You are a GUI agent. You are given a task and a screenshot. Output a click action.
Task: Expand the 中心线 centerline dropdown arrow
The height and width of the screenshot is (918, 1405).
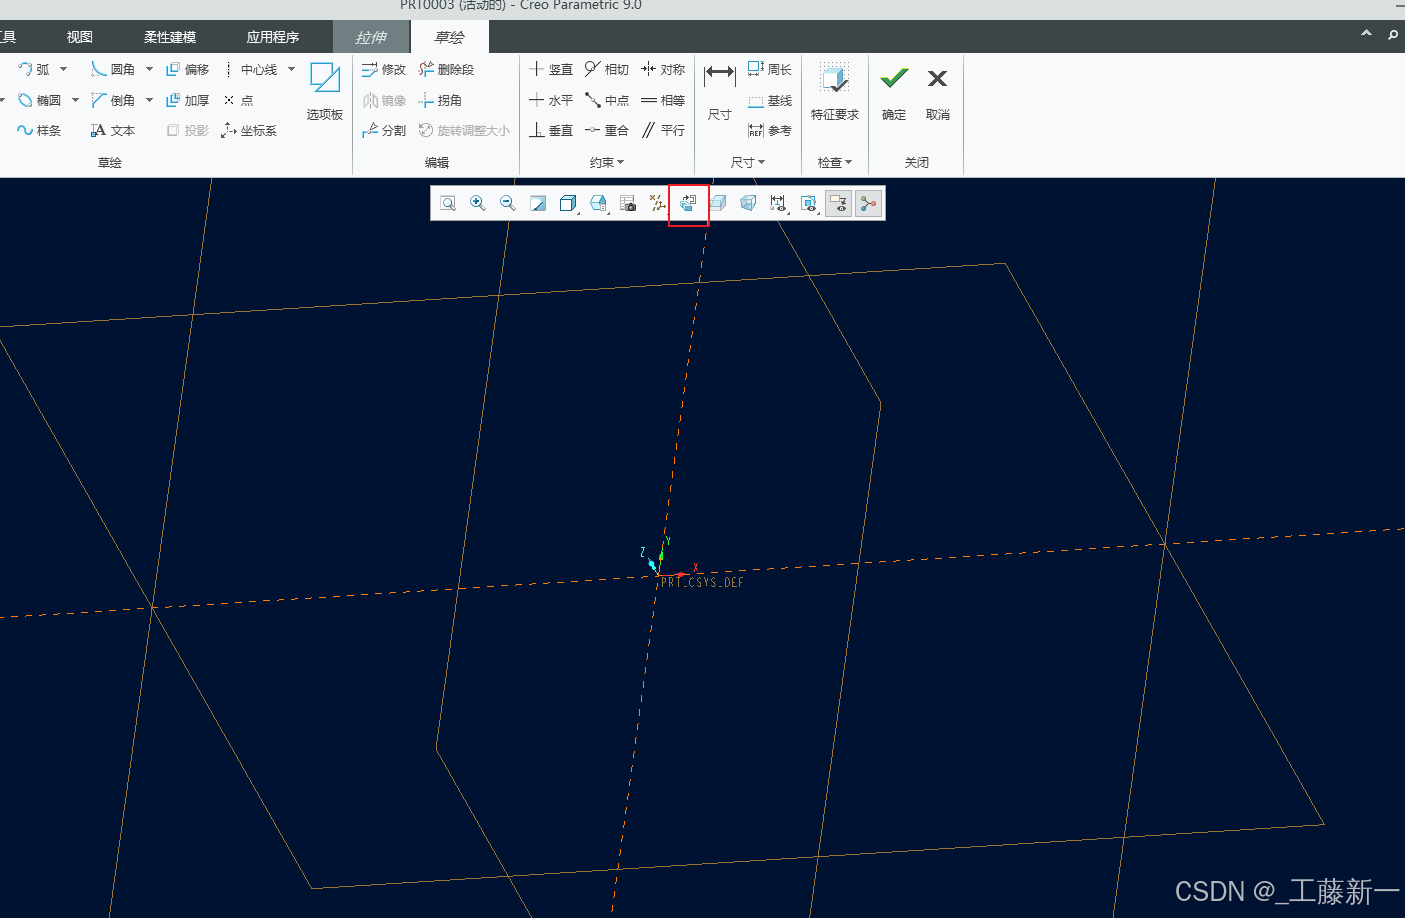pos(291,69)
